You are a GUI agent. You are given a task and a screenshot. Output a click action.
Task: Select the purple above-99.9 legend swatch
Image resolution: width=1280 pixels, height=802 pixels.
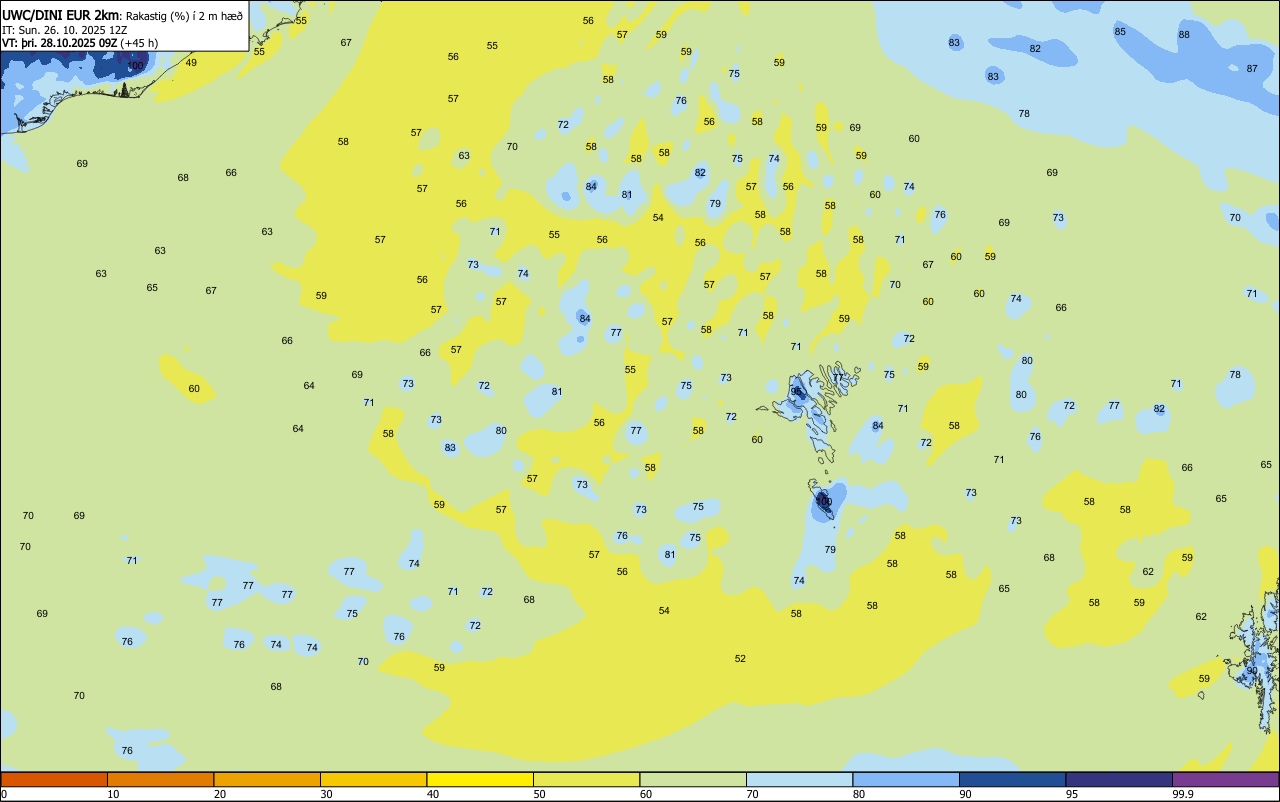click(1225, 779)
